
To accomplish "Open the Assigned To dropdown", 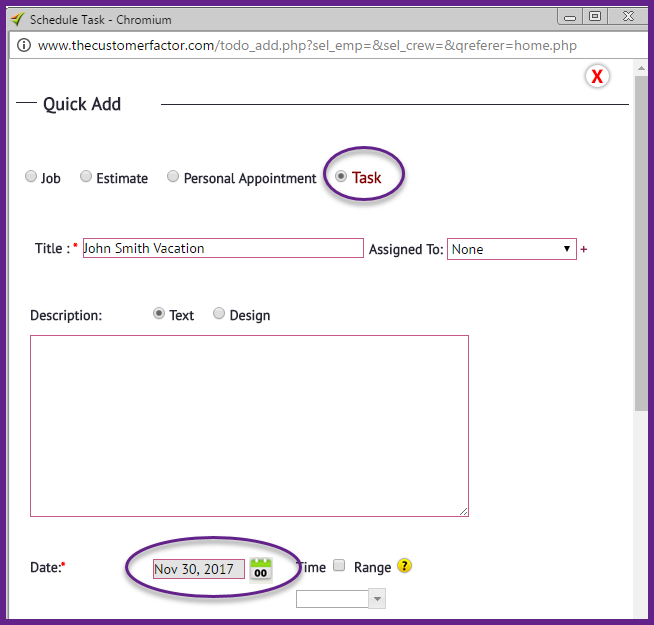I will point(512,249).
